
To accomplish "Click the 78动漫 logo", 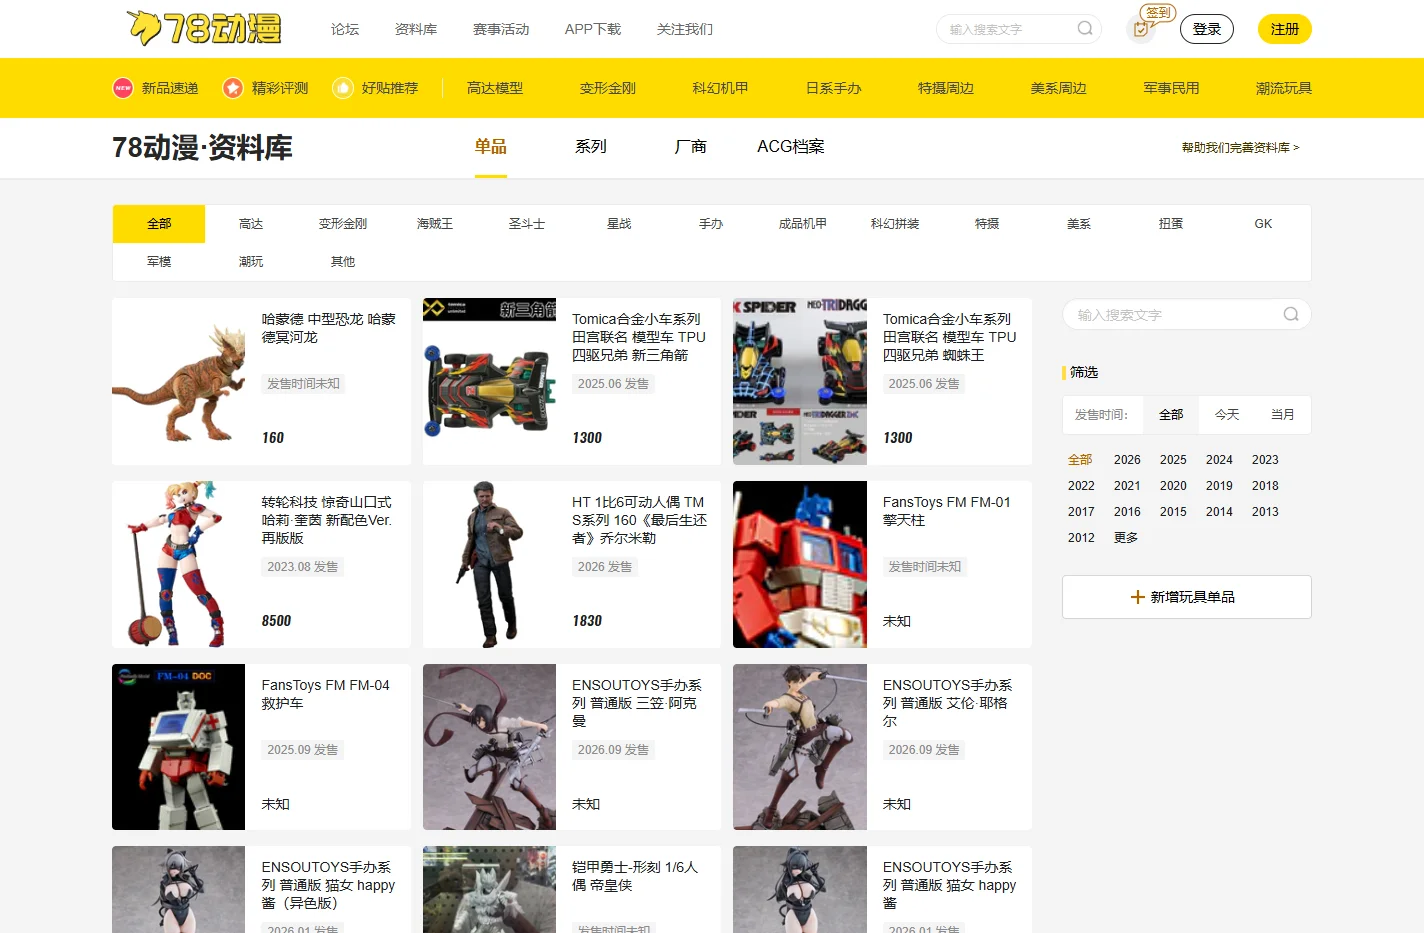I will tap(204, 28).
